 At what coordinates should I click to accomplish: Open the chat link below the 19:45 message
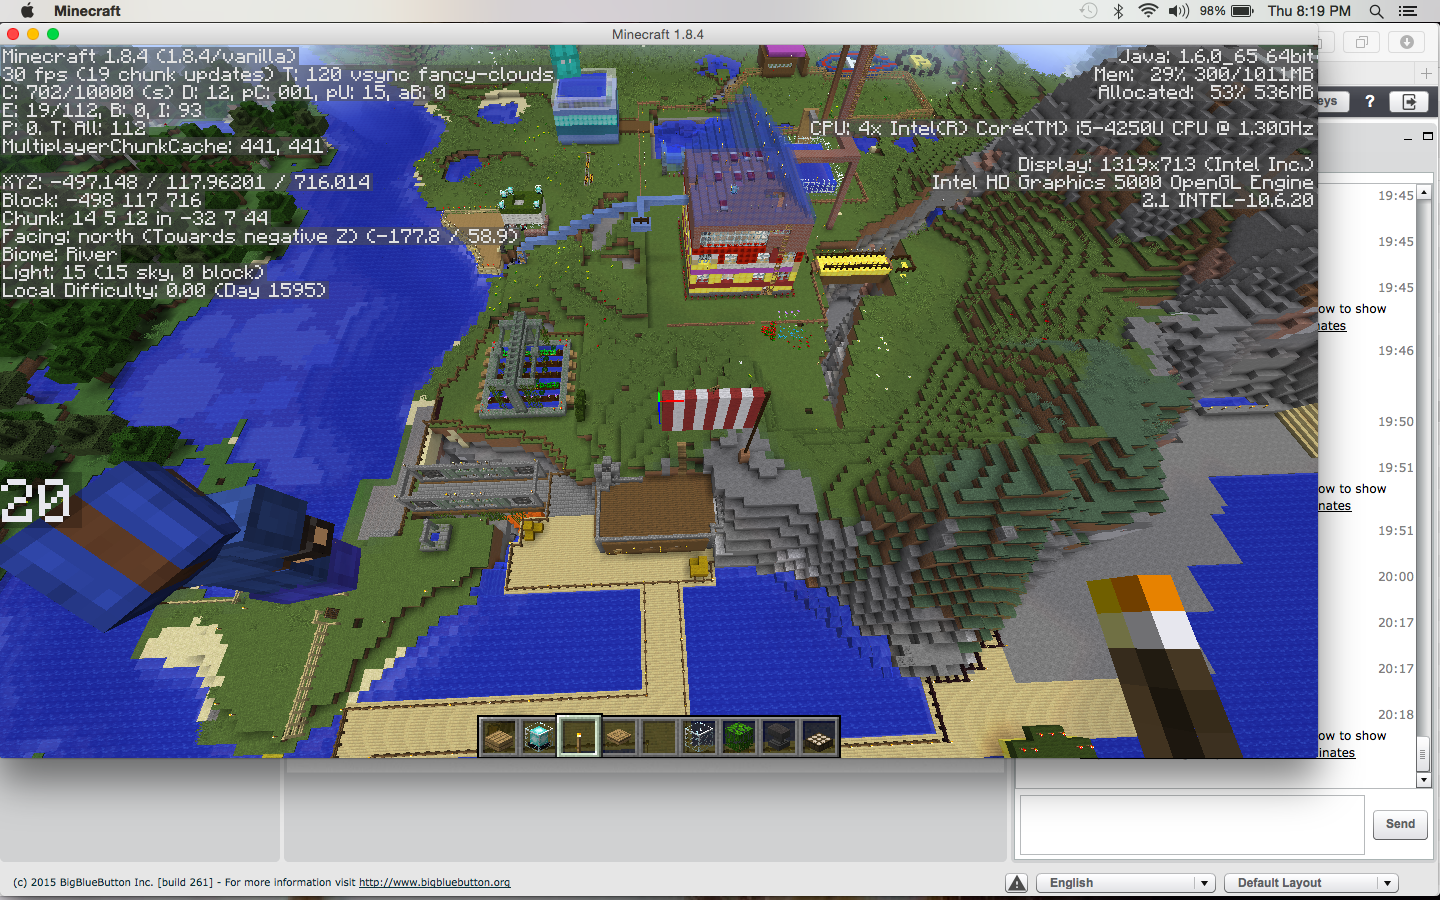[1332, 326]
